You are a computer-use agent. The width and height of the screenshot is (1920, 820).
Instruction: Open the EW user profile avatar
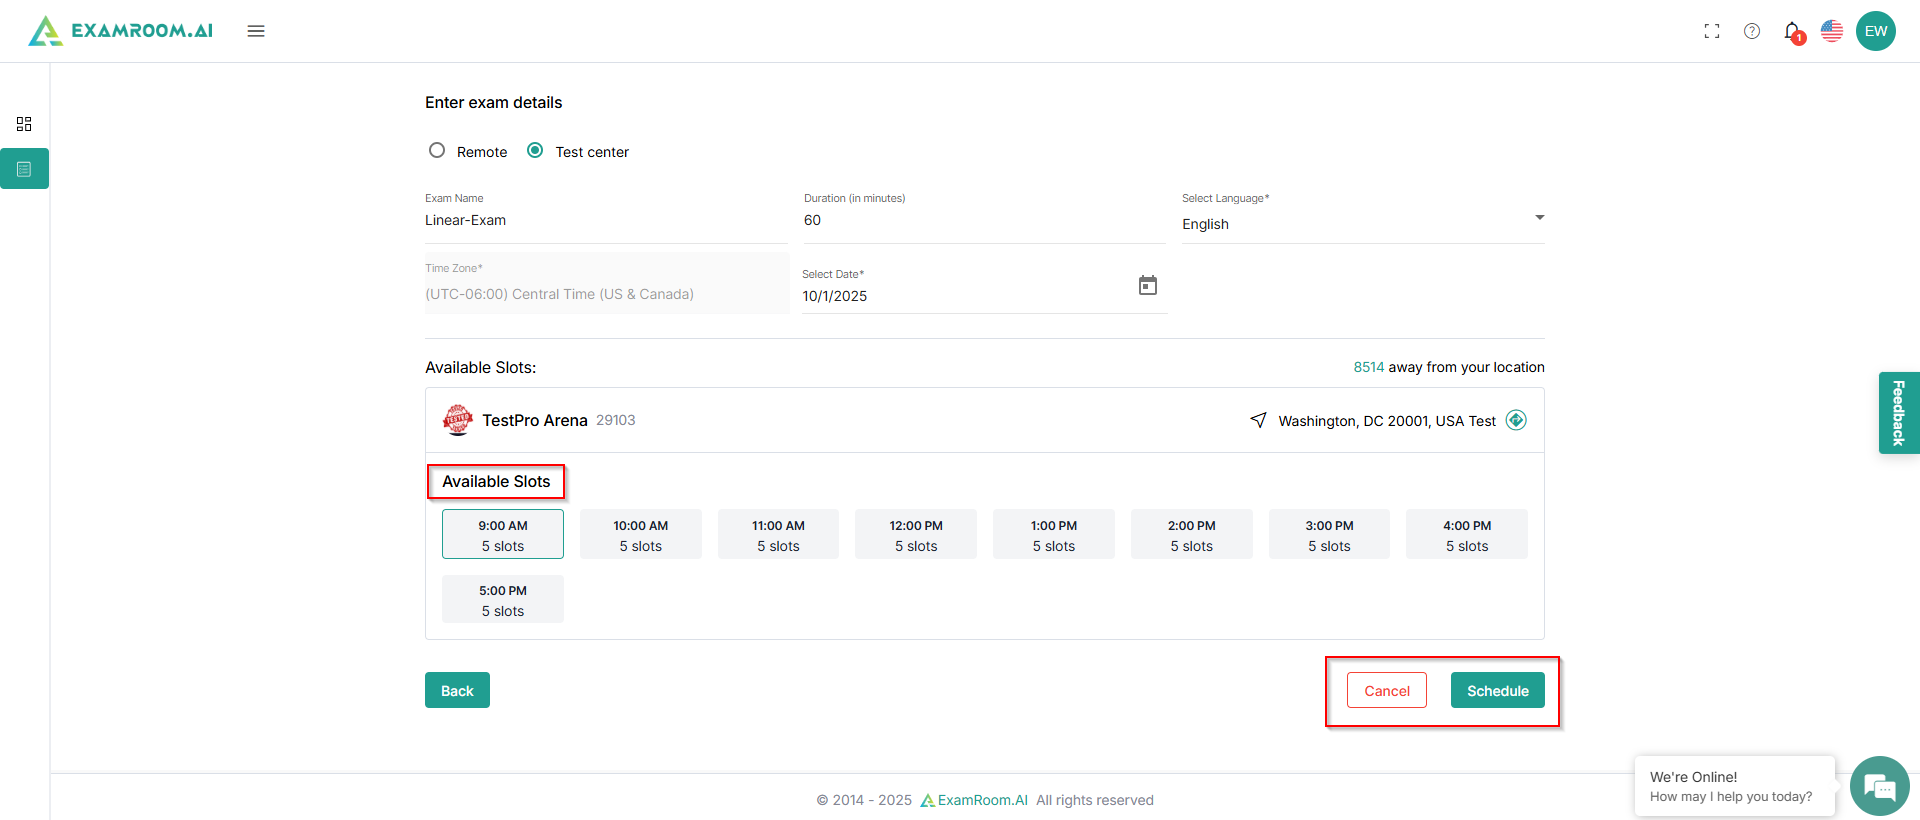pyautogui.click(x=1876, y=31)
